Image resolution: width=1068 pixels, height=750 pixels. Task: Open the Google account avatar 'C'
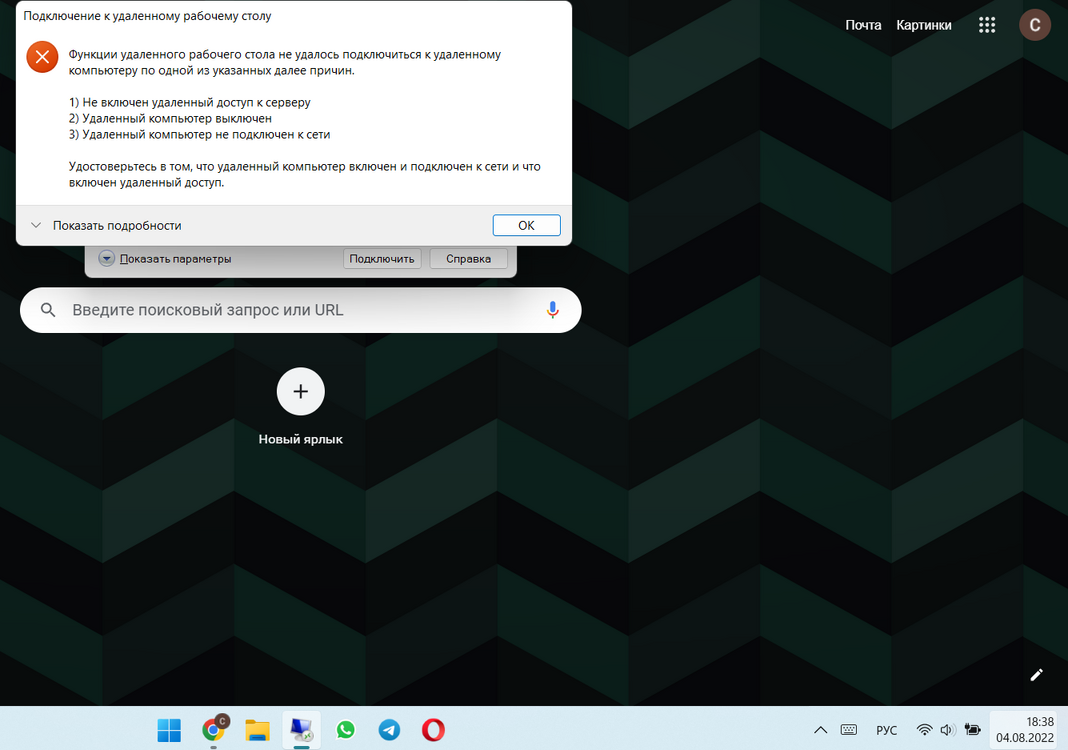(1035, 25)
